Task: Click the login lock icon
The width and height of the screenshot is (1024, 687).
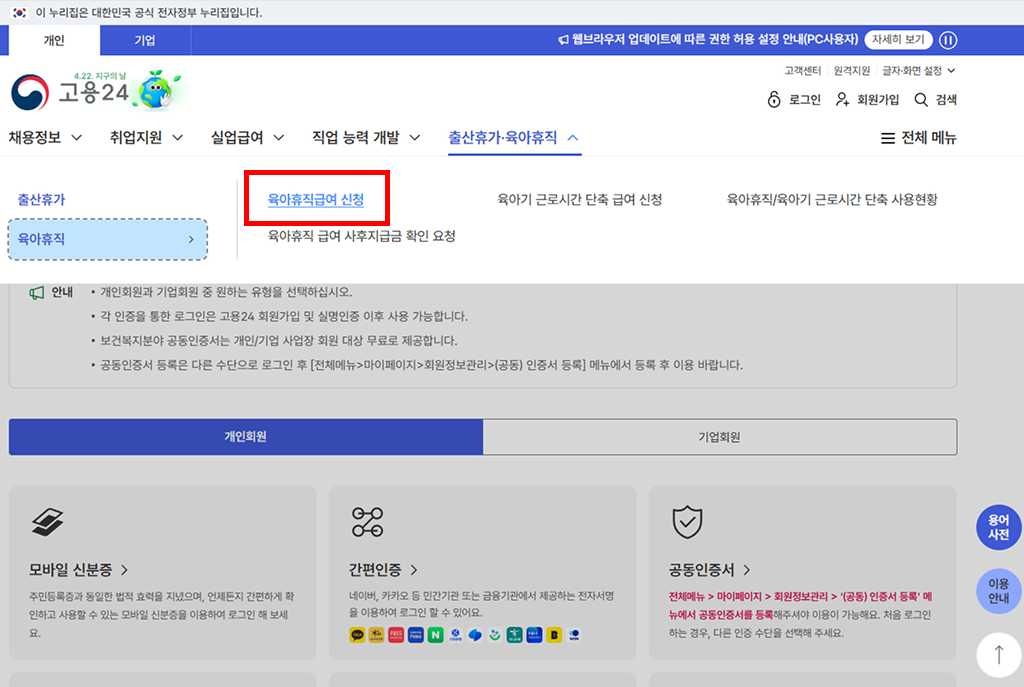Action: pyautogui.click(x=774, y=99)
